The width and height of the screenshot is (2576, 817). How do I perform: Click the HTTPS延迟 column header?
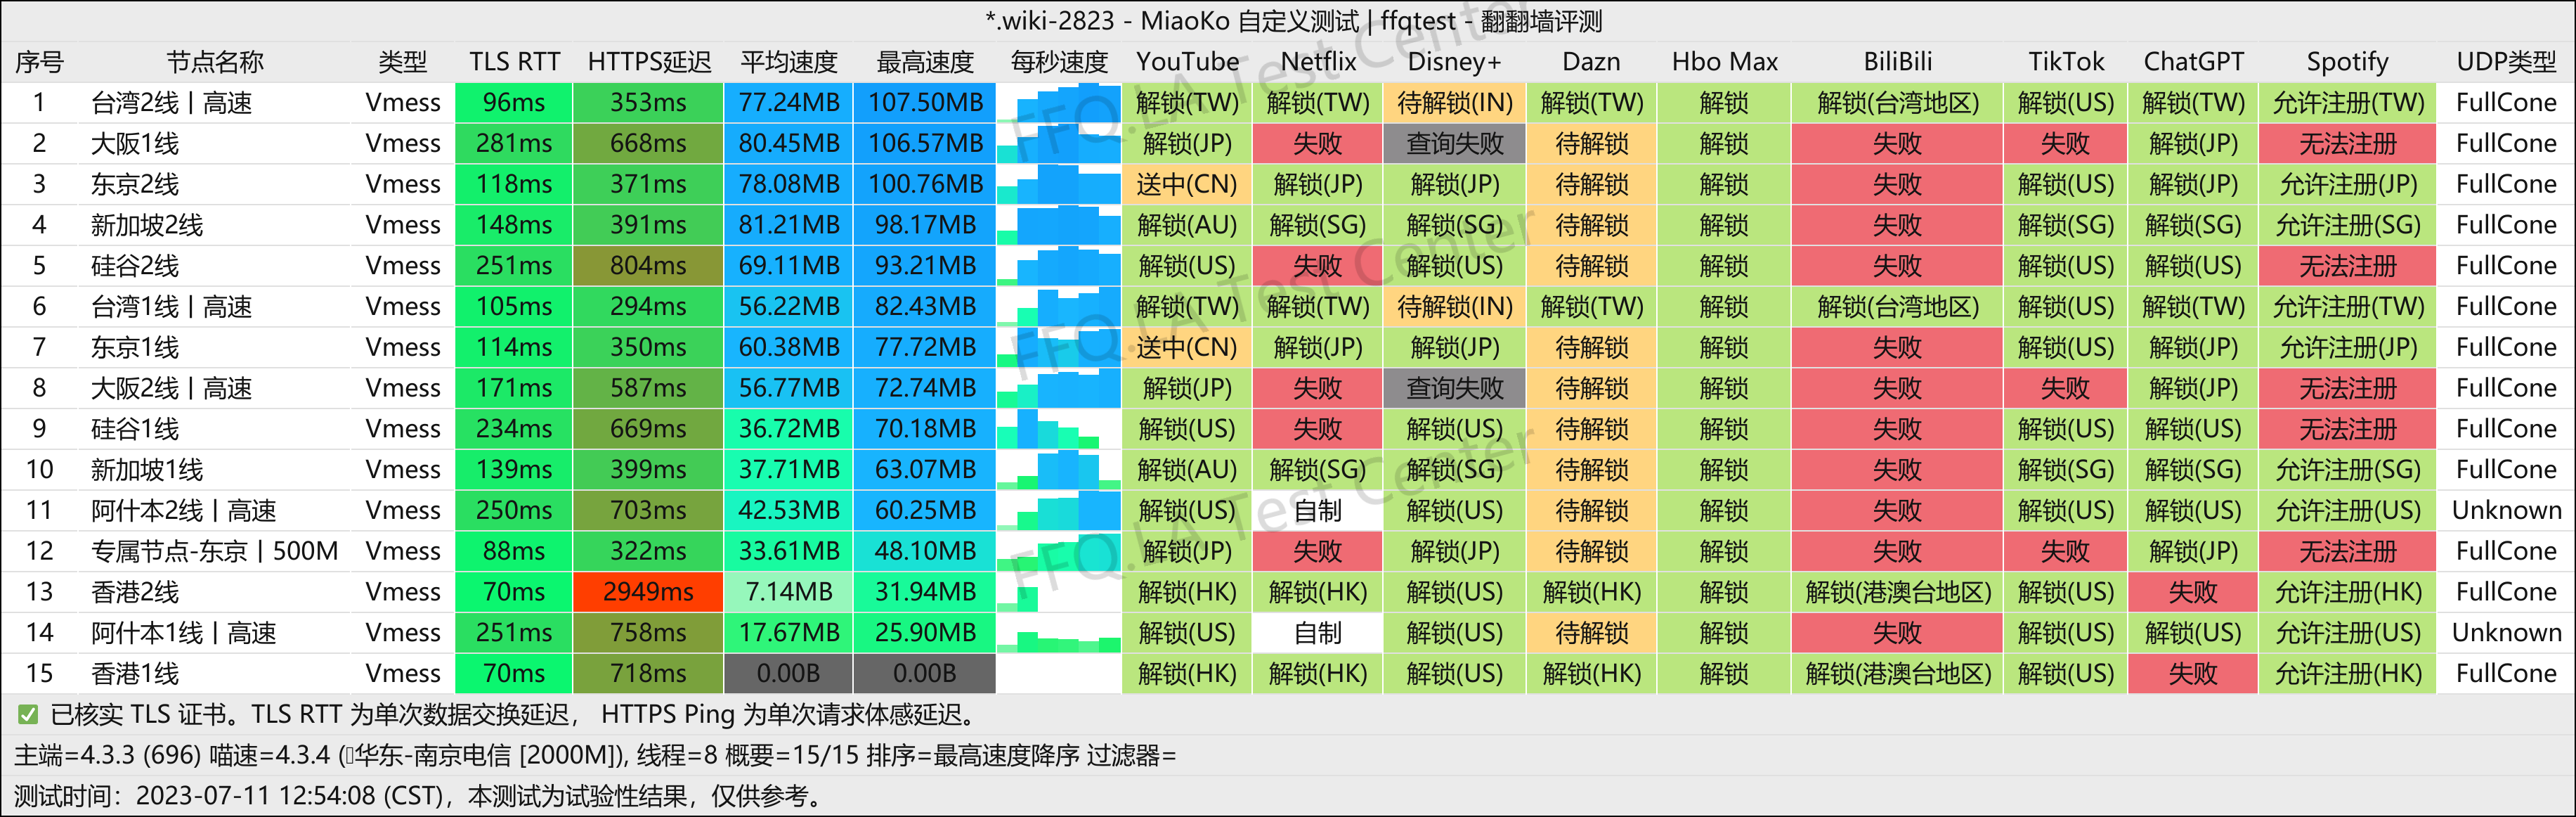[x=649, y=62]
